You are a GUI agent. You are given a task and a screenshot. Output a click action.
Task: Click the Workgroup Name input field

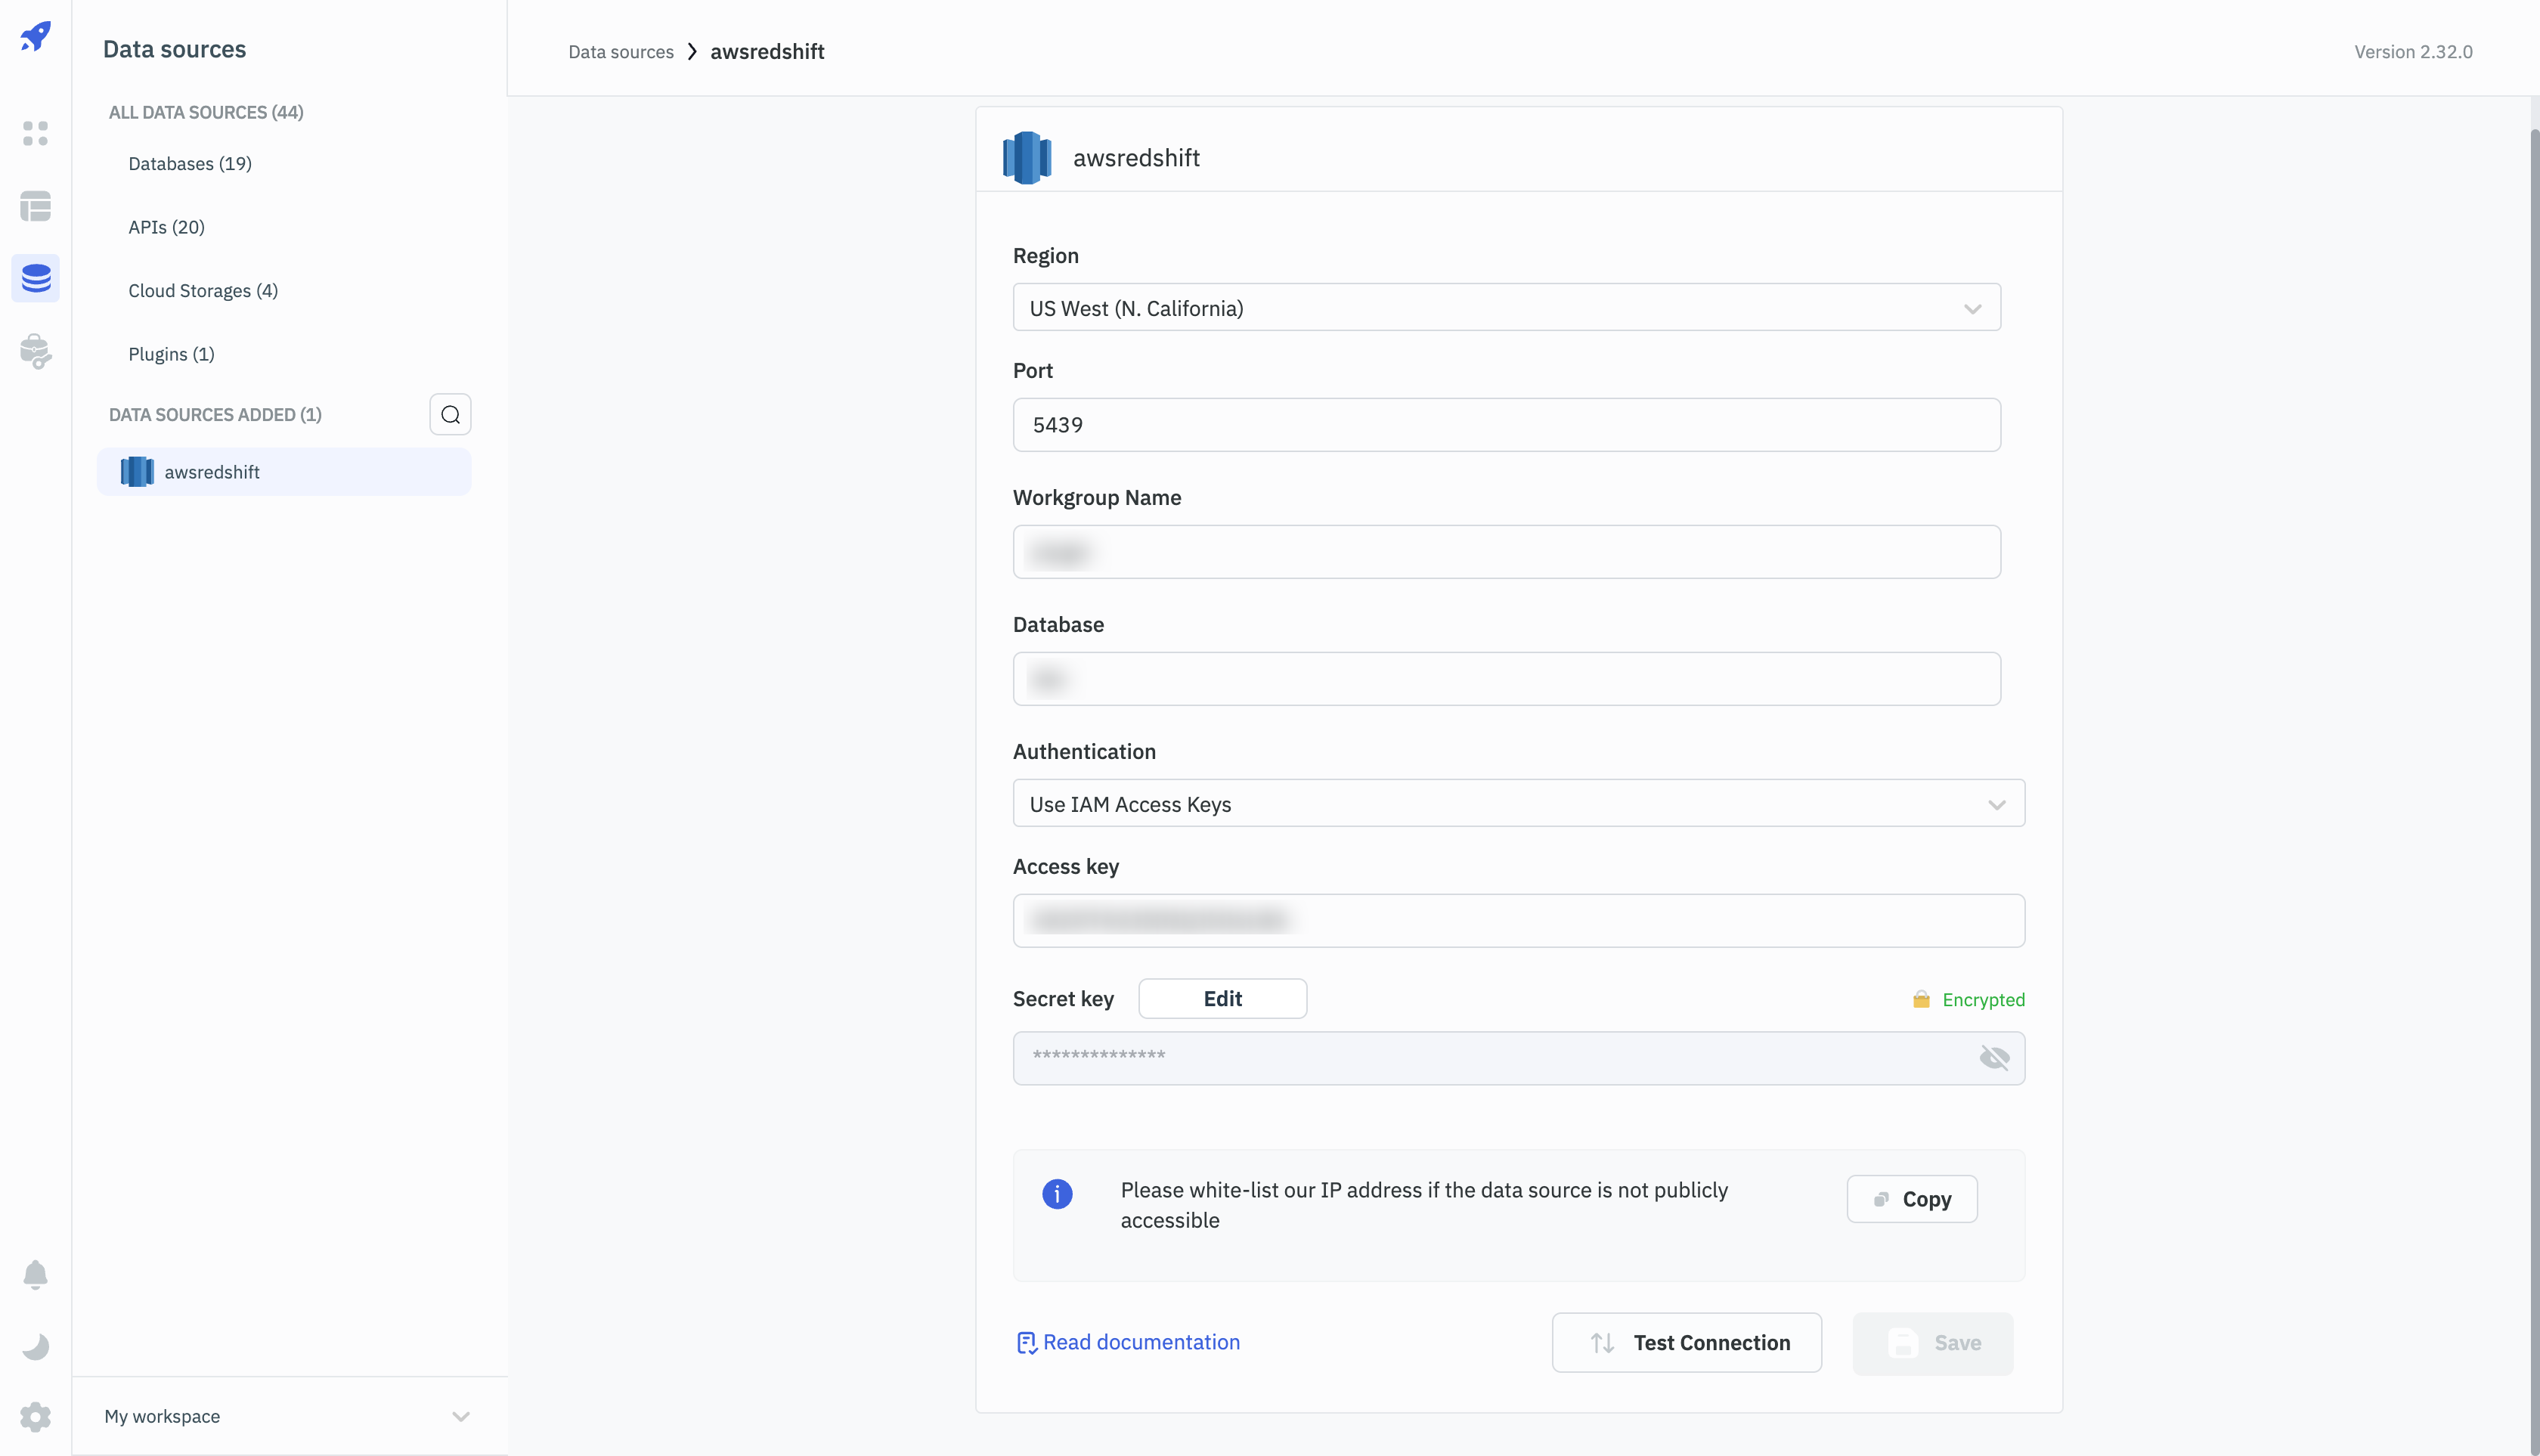click(1507, 551)
